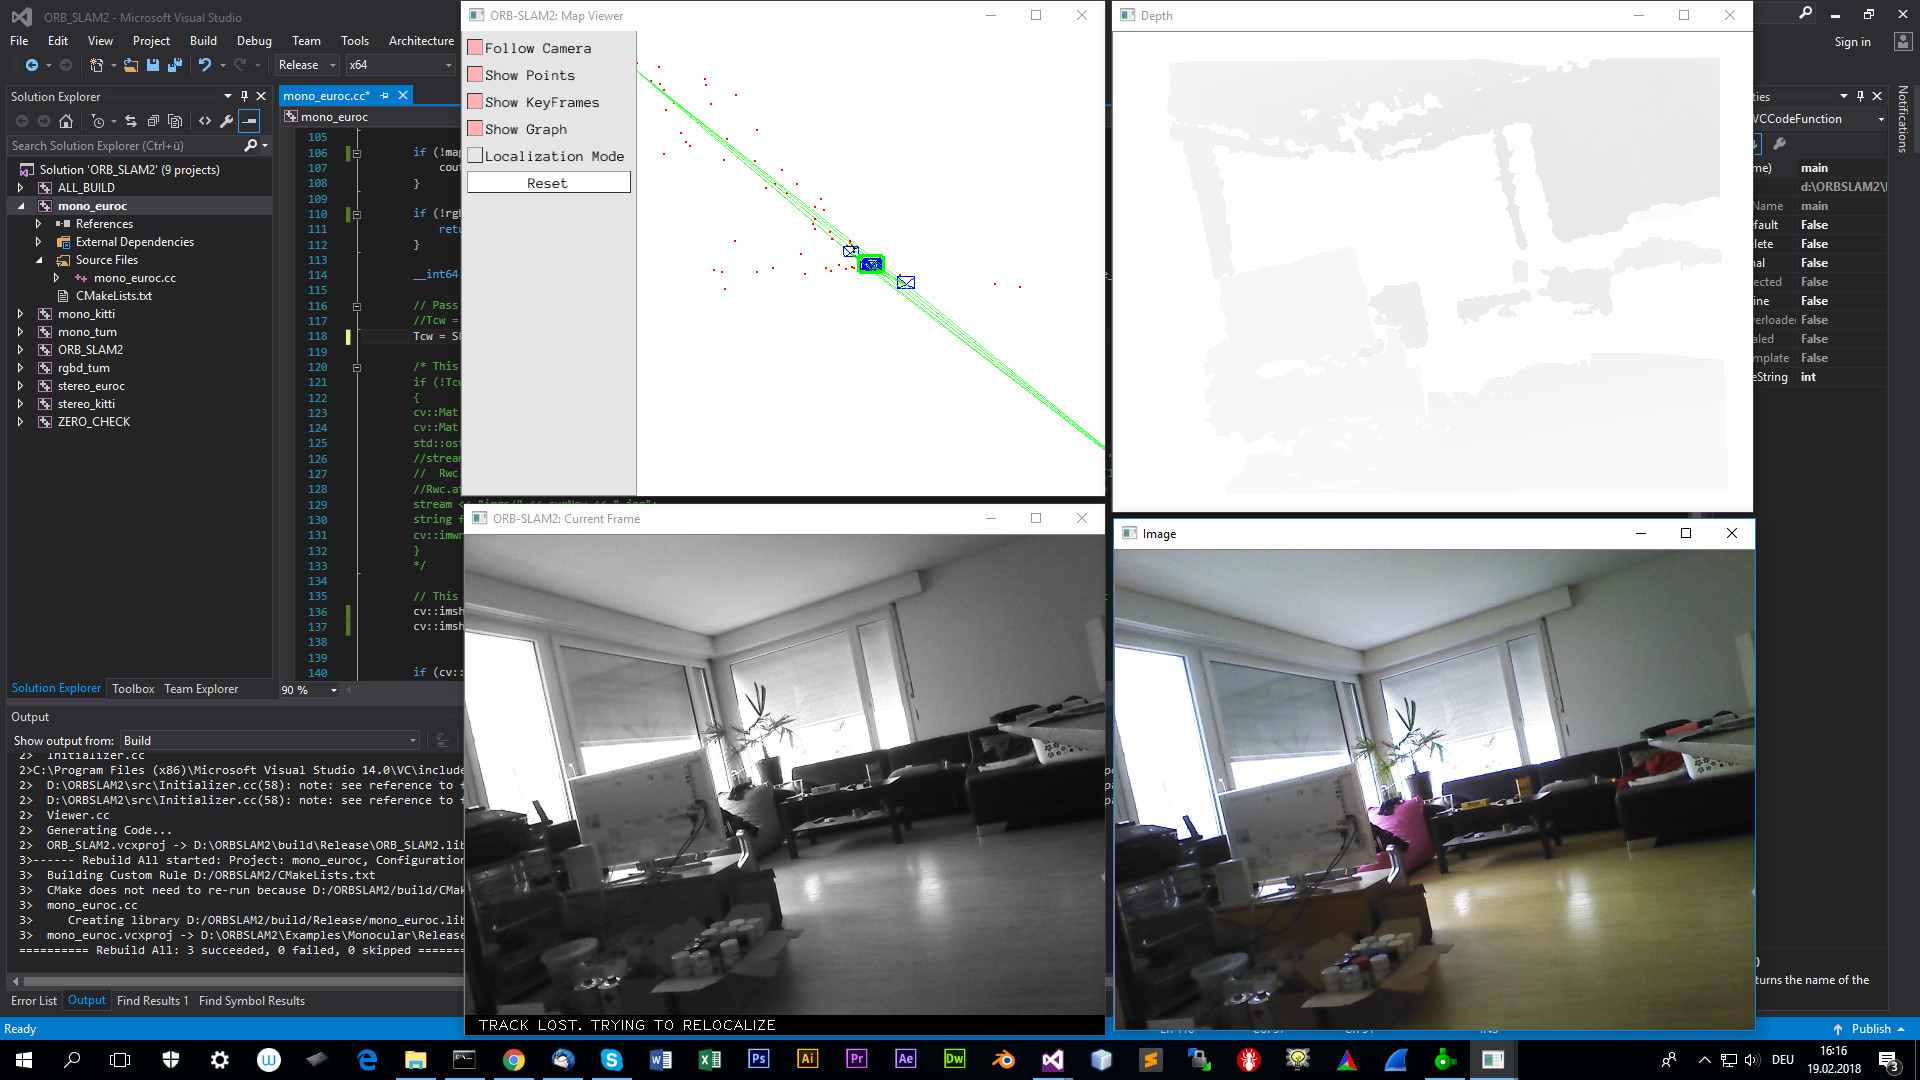Enable Localization Mode checkbox

(x=476, y=156)
